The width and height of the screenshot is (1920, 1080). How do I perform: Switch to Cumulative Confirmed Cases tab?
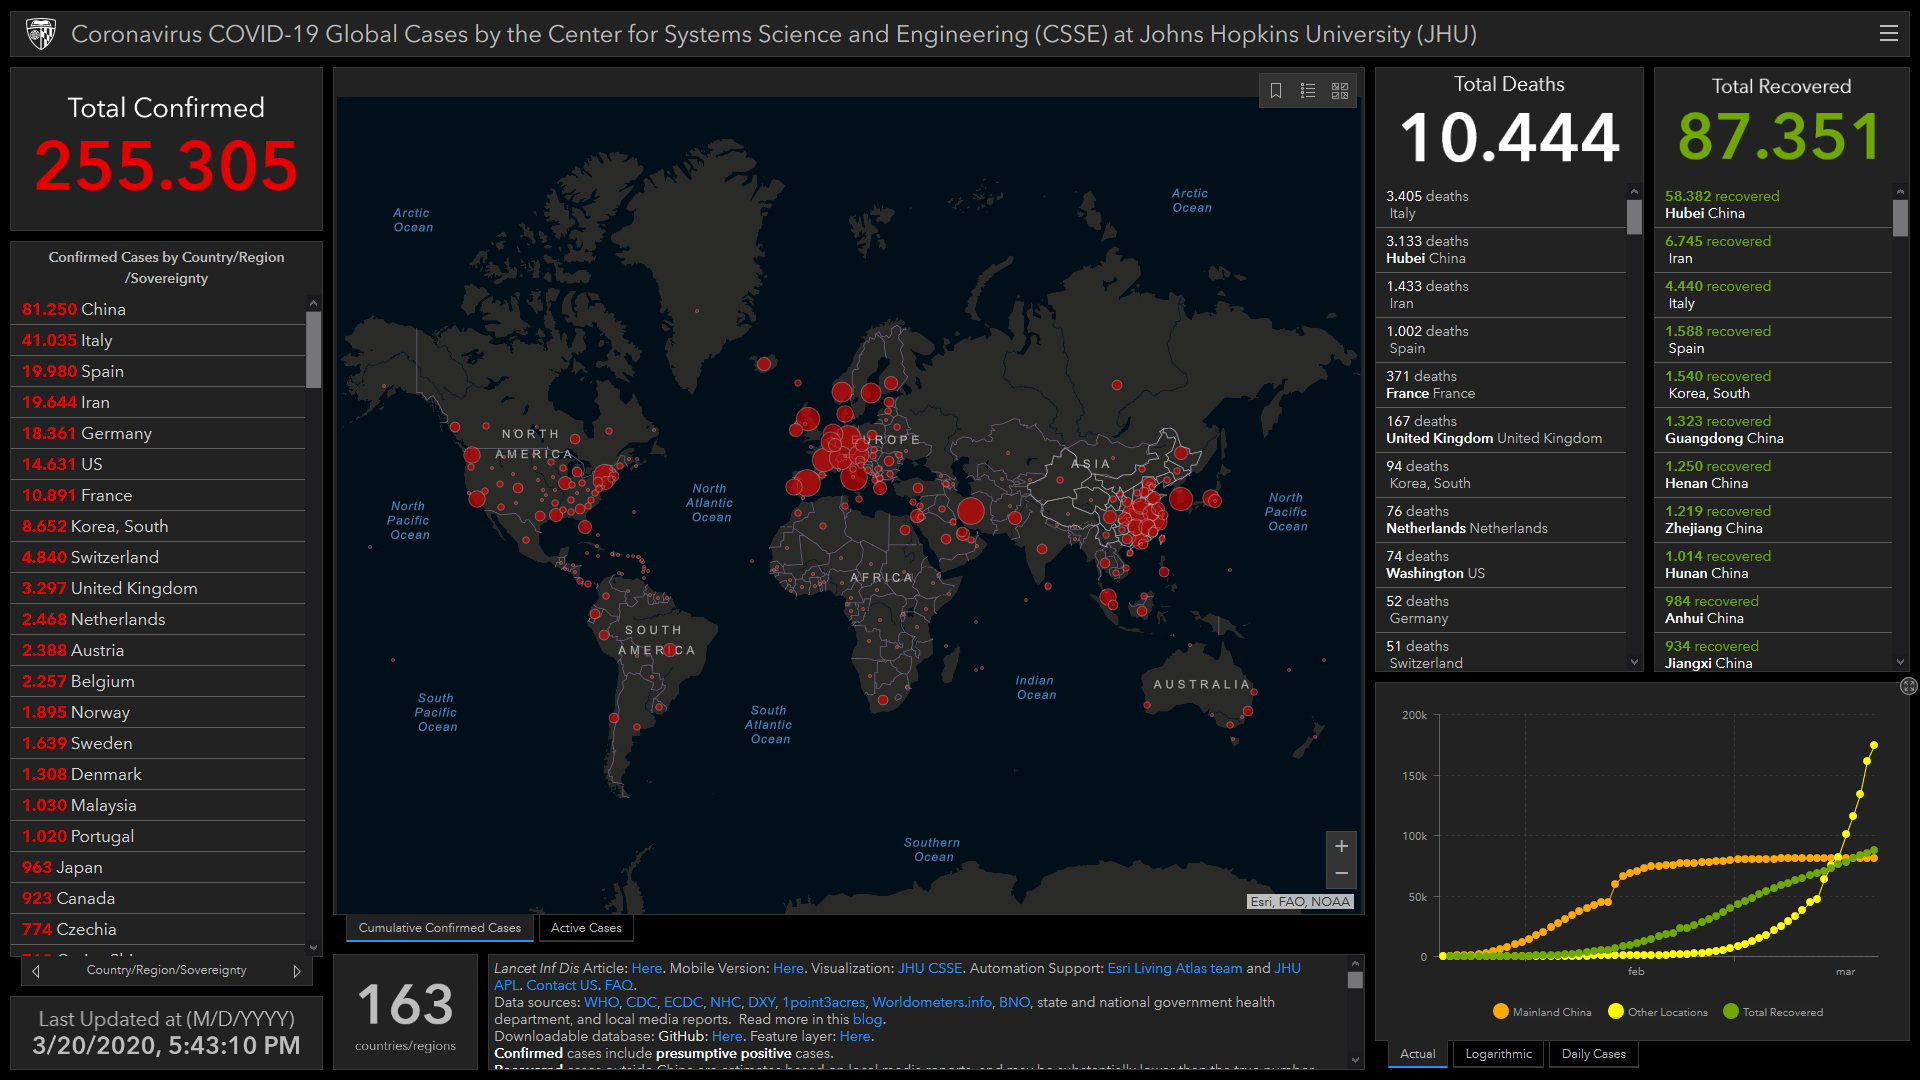click(440, 928)
